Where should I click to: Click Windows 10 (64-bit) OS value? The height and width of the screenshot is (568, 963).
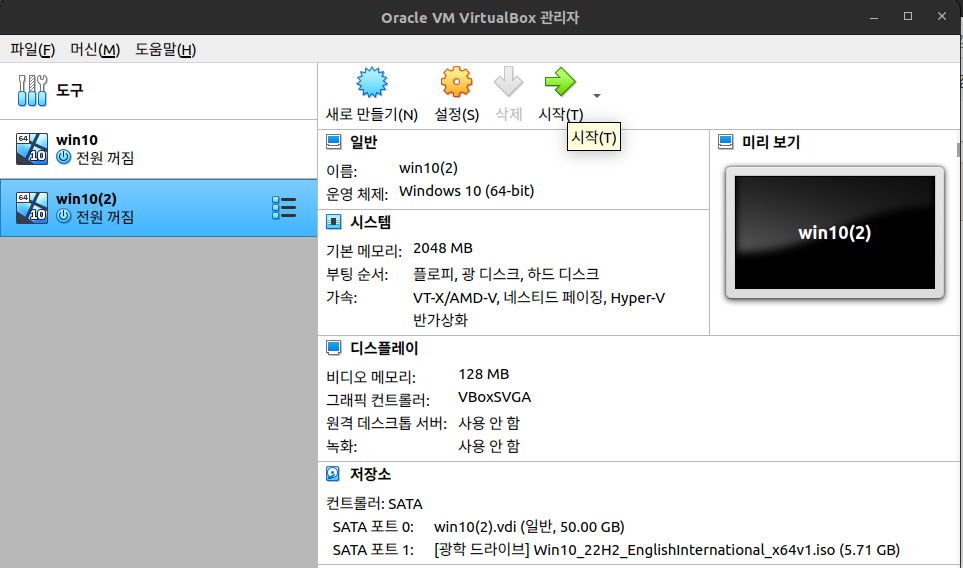467,191
